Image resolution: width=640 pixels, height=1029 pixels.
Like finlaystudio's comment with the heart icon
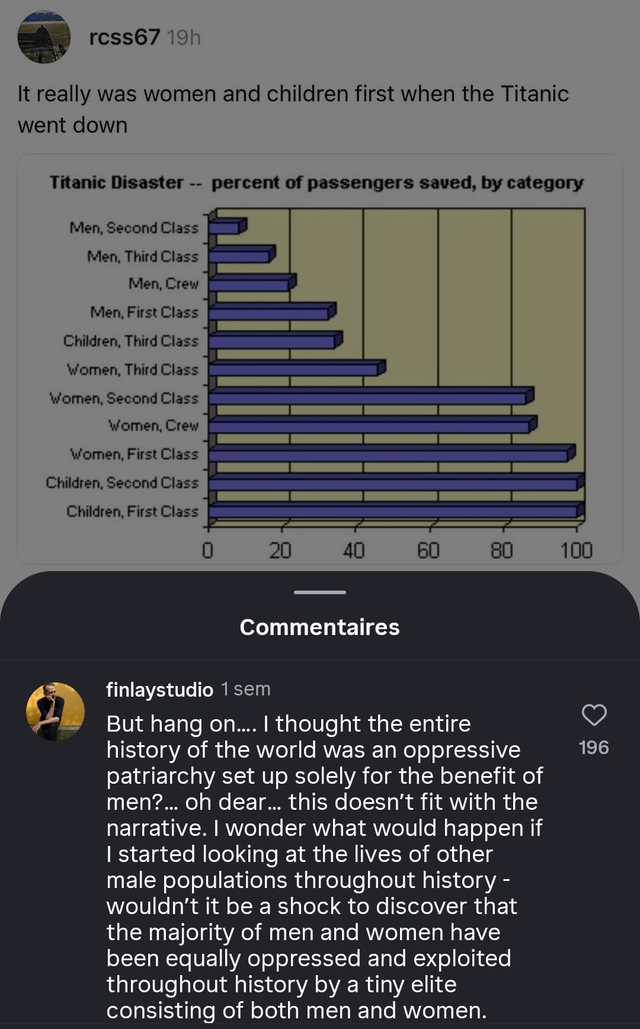point(594,715)
